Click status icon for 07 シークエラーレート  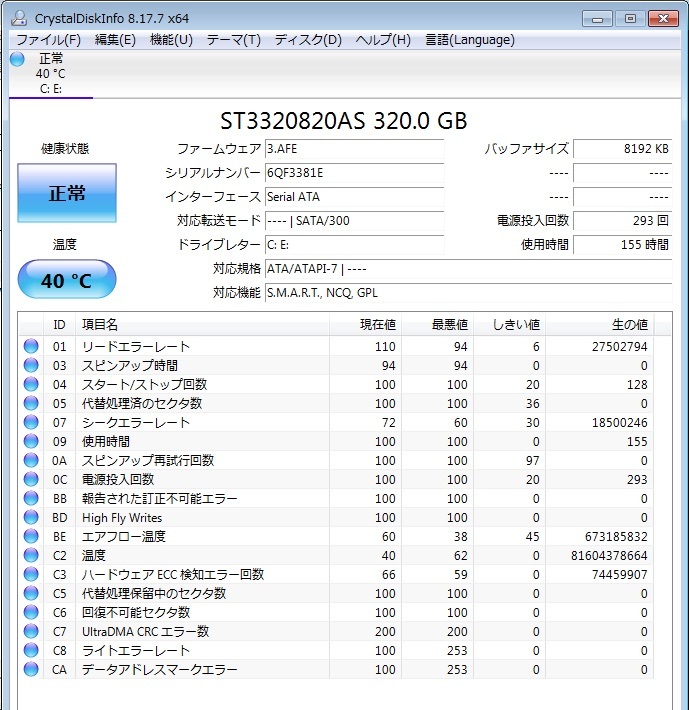(x=31, y=422)
